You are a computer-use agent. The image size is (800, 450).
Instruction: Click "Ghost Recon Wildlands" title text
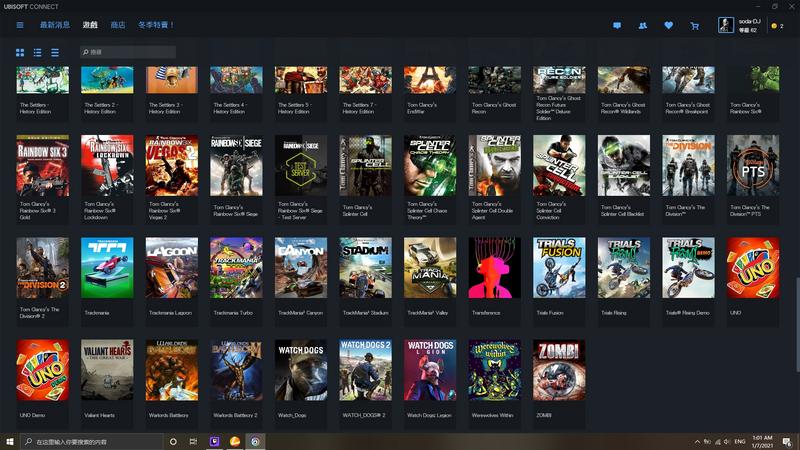pos(623,108)
